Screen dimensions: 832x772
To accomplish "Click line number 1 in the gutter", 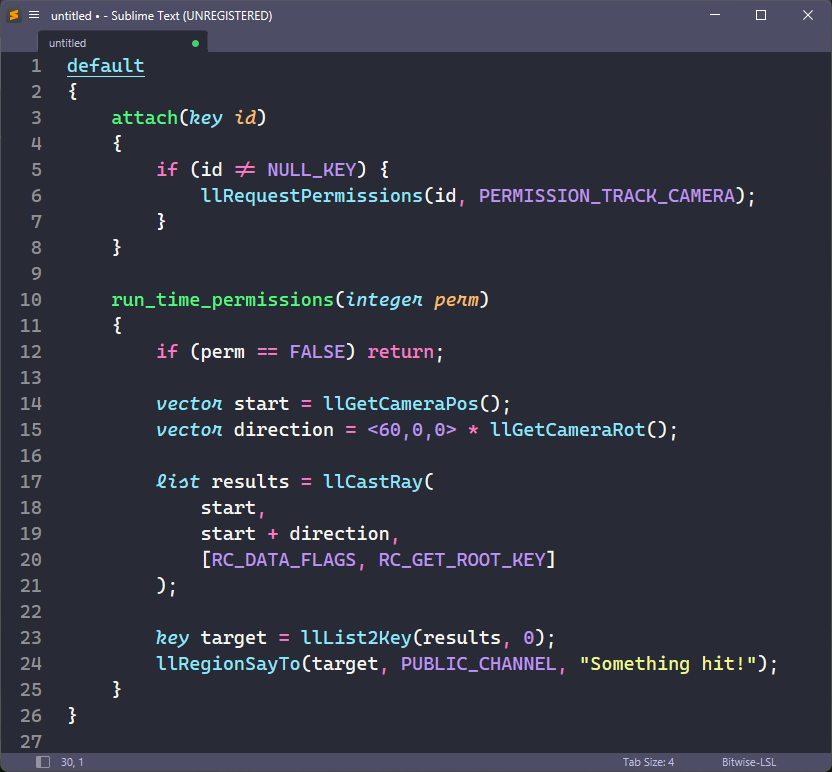I will click(x=36, y=66).
